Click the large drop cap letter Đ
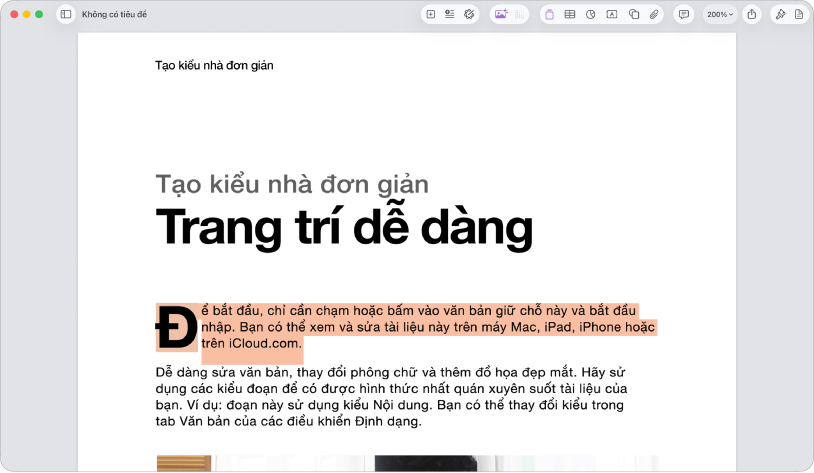Viewport: 814px width, 473px height. 177,328
